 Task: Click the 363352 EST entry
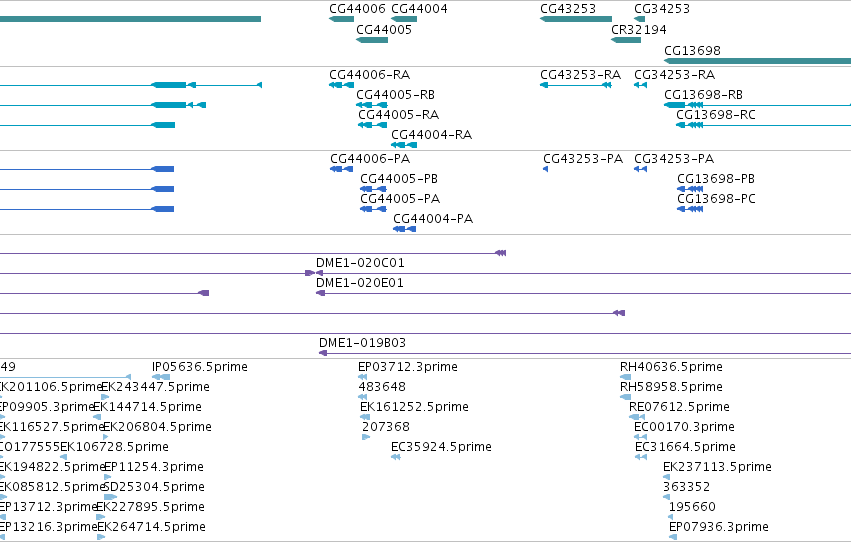pos(686,487)
